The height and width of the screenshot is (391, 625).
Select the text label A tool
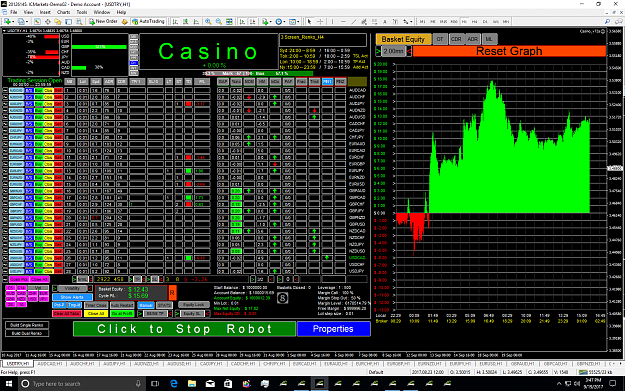click(385, 21)
